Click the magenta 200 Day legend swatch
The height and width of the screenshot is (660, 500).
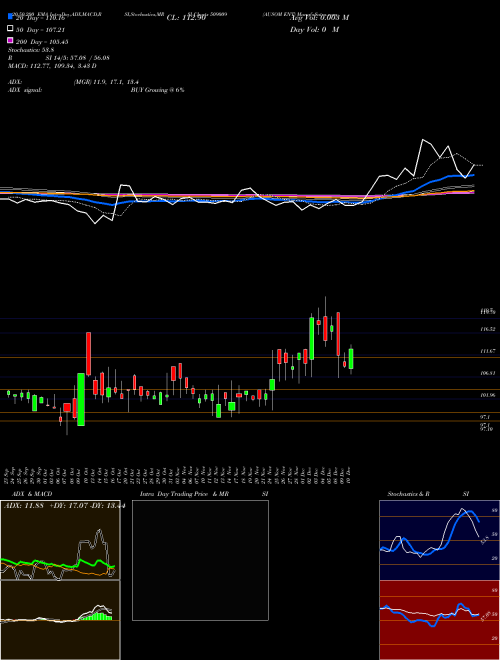(x=10, y=41)
